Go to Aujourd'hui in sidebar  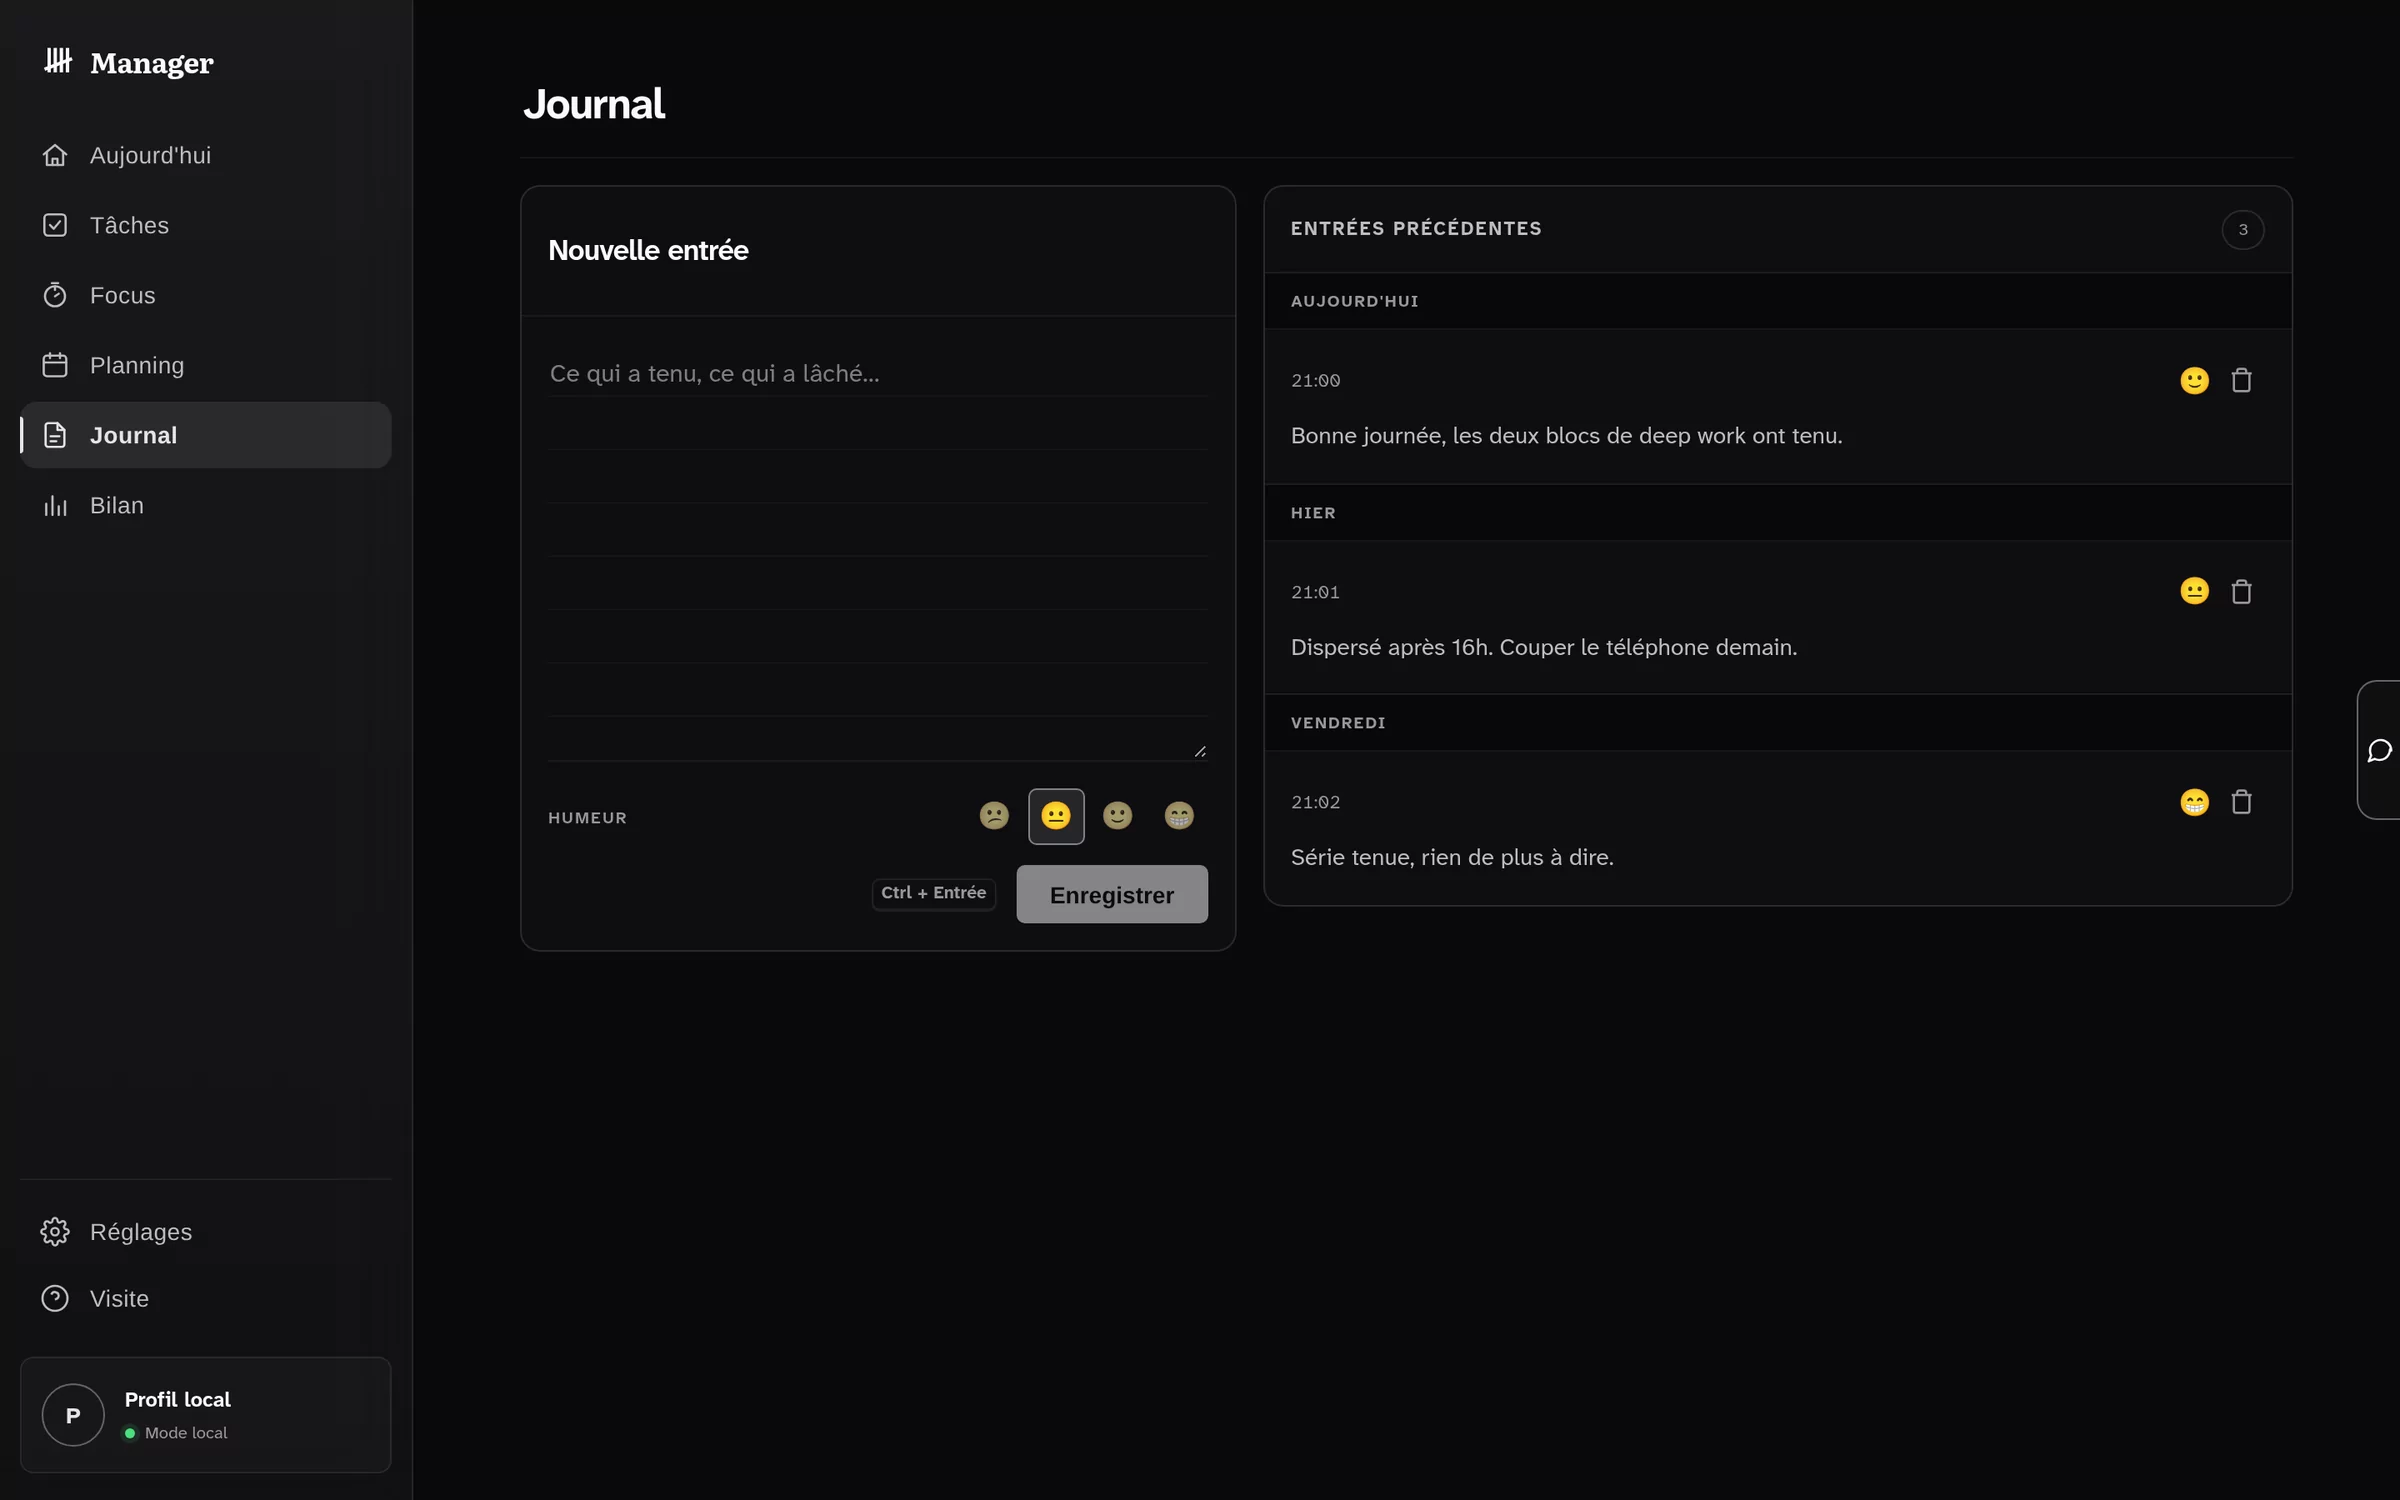coord(206,155)
